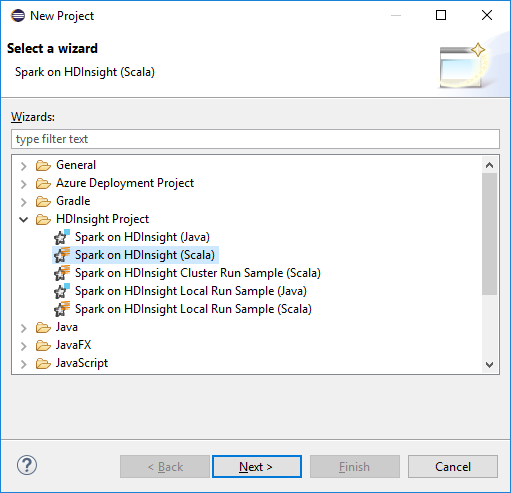Expand the JavaScript category

tap(23, 364)
